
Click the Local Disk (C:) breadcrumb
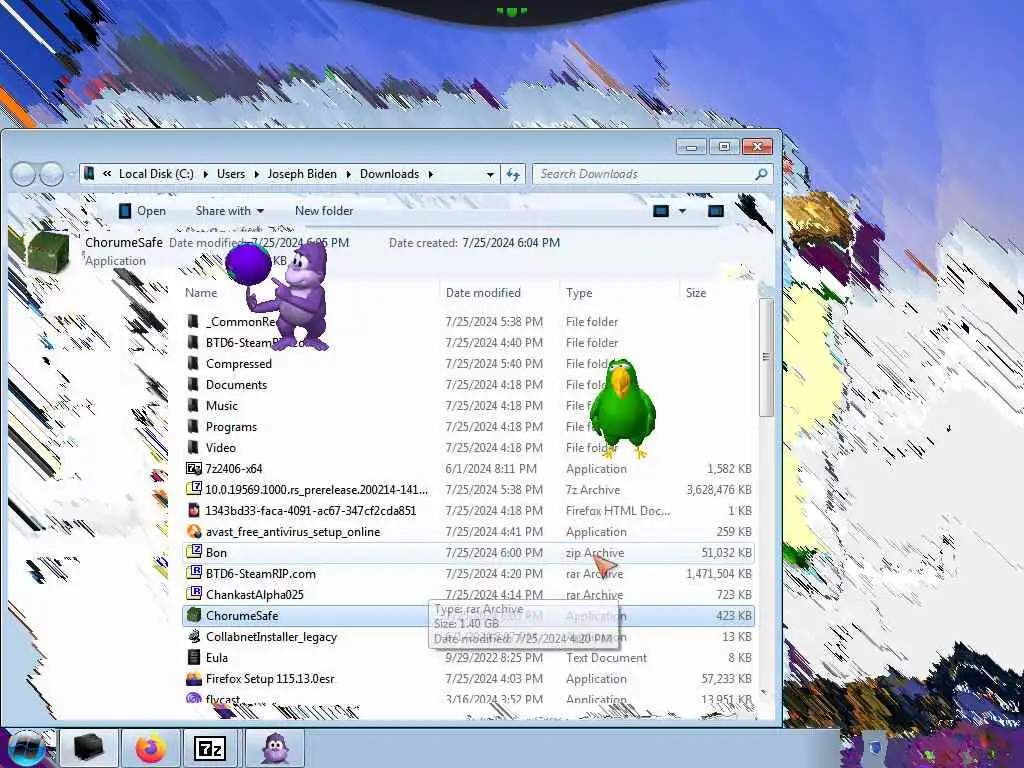tap(156, 174)
